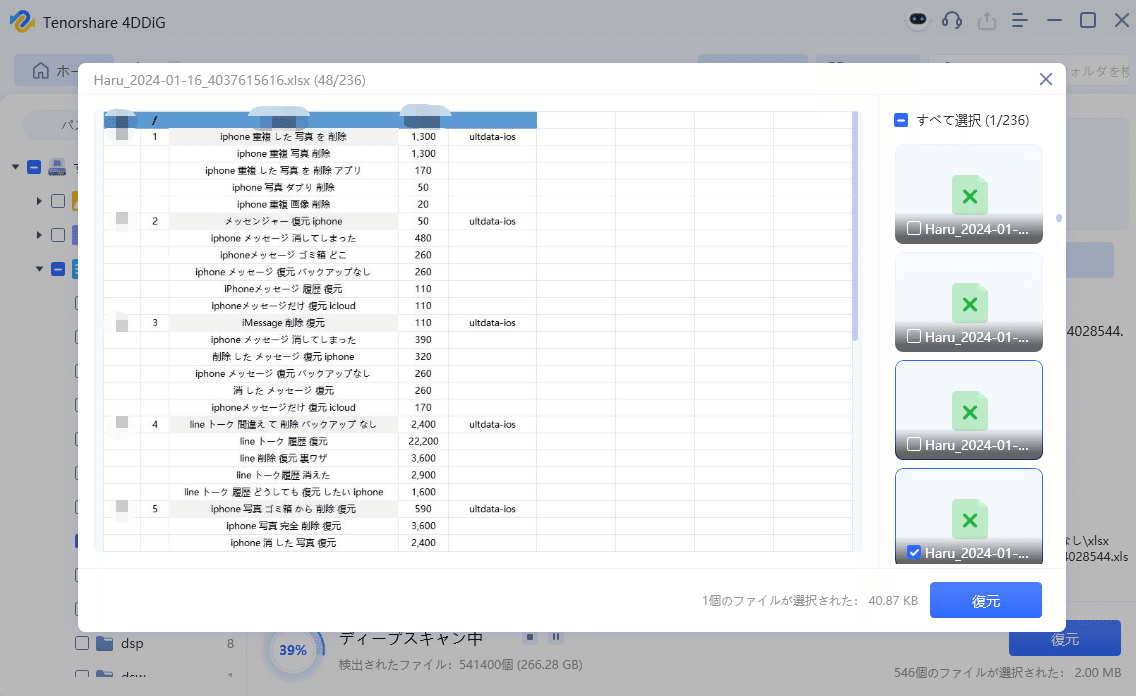Click cell 'line トーク 履歴 復元'
This screenshot has height=696, width=1136.
pyautogui.click(x=283, y=441)
